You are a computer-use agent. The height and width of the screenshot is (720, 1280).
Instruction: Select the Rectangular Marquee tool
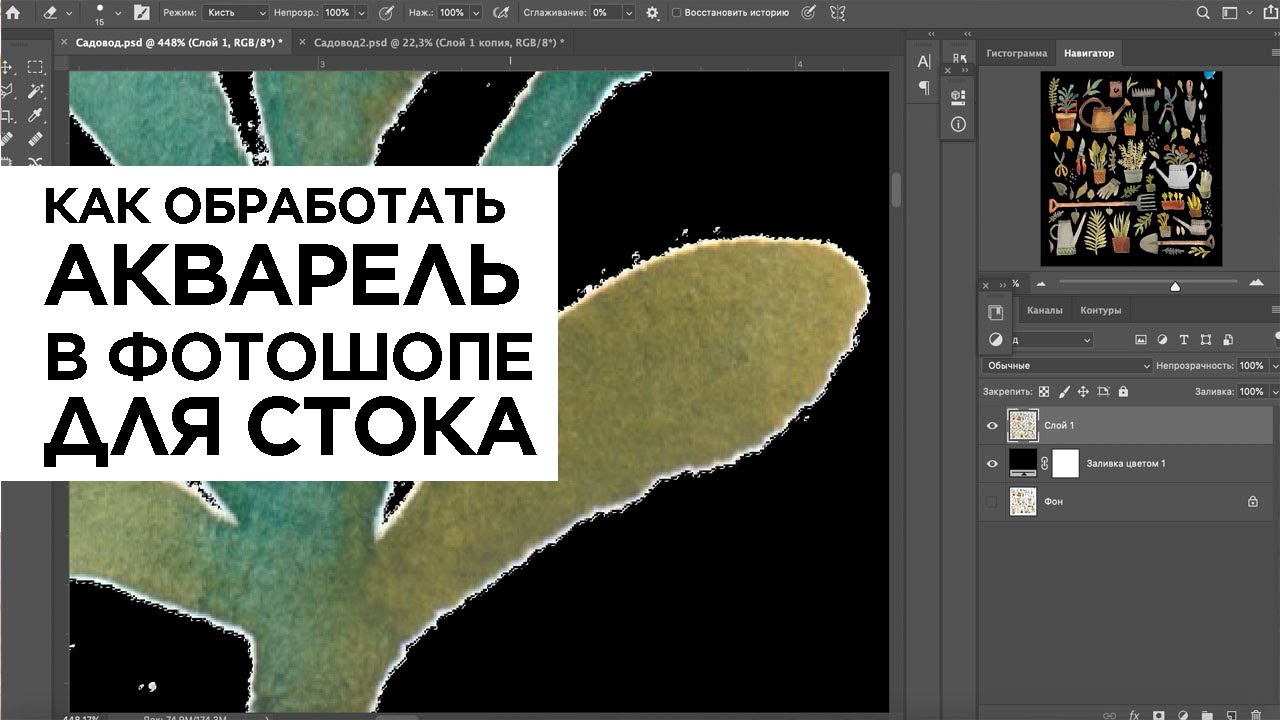pos(35,68)
